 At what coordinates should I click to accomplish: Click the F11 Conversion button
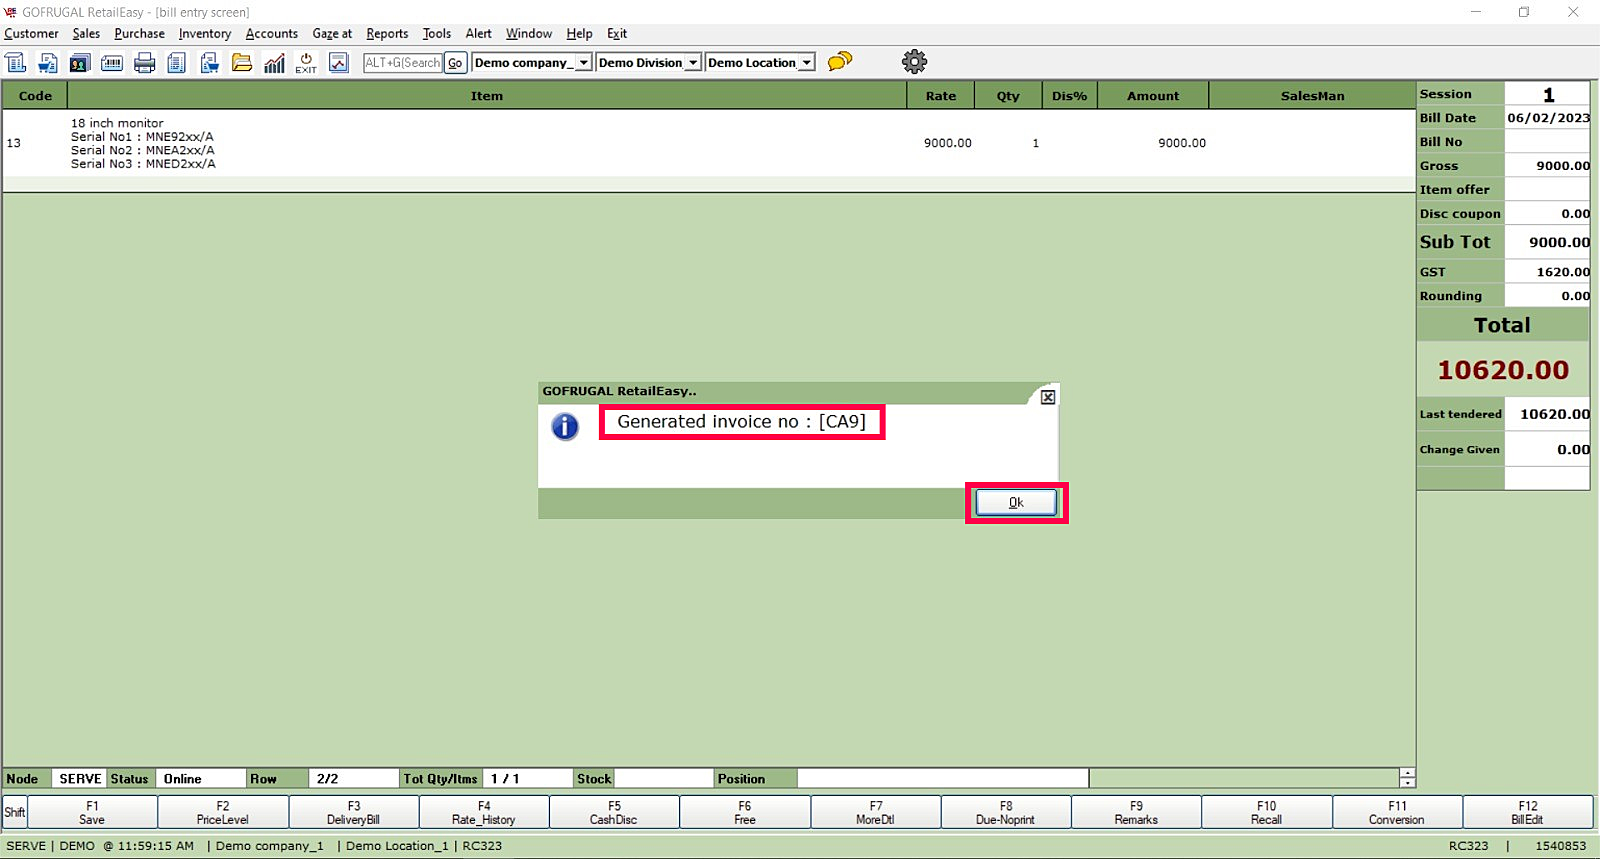[1397, 812]
